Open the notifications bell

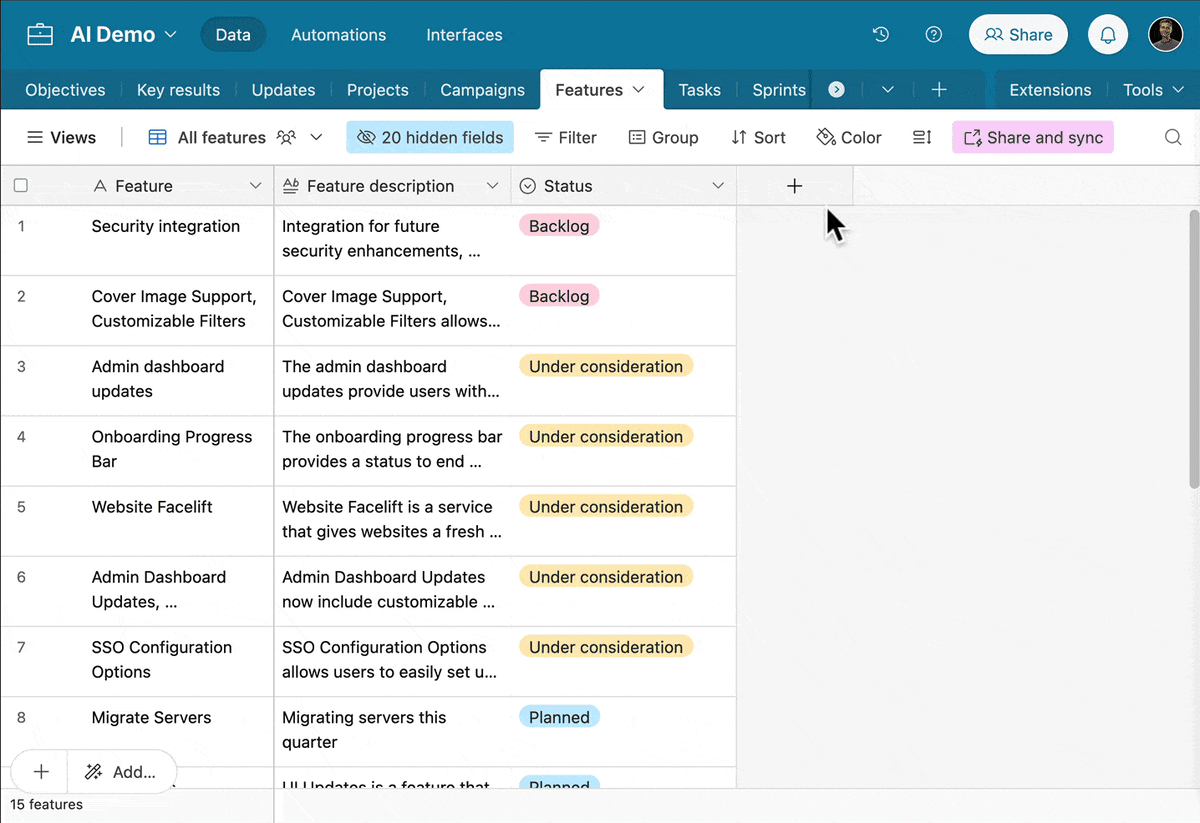(1107, 34)
